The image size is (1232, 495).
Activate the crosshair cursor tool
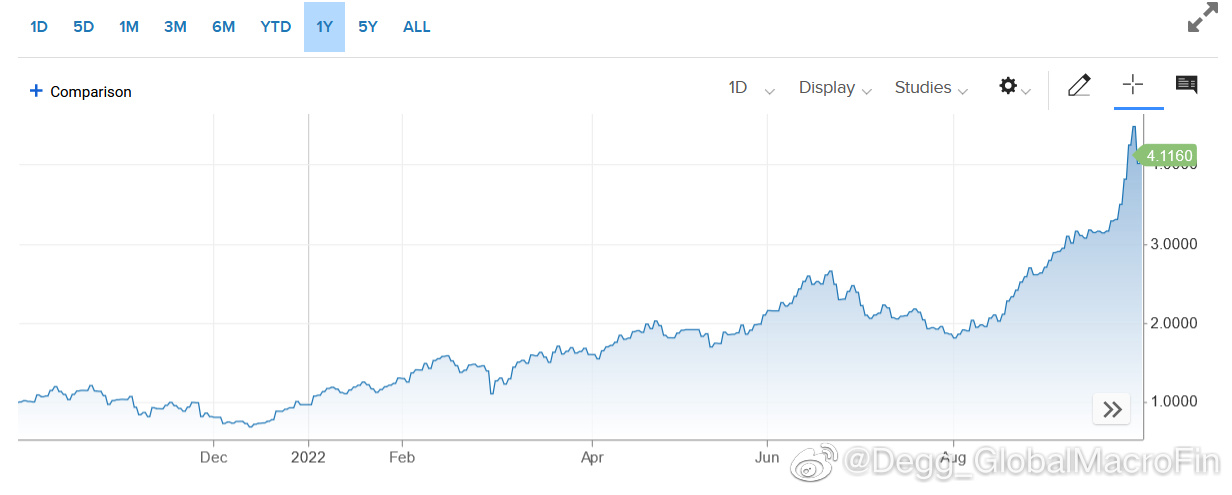coord(1132,85)
